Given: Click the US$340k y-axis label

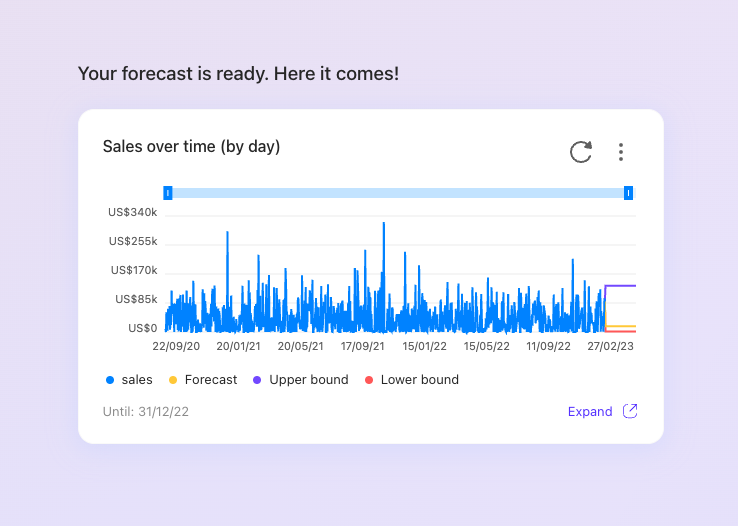Looking at the screenshot, I should (x=133, y=212).
